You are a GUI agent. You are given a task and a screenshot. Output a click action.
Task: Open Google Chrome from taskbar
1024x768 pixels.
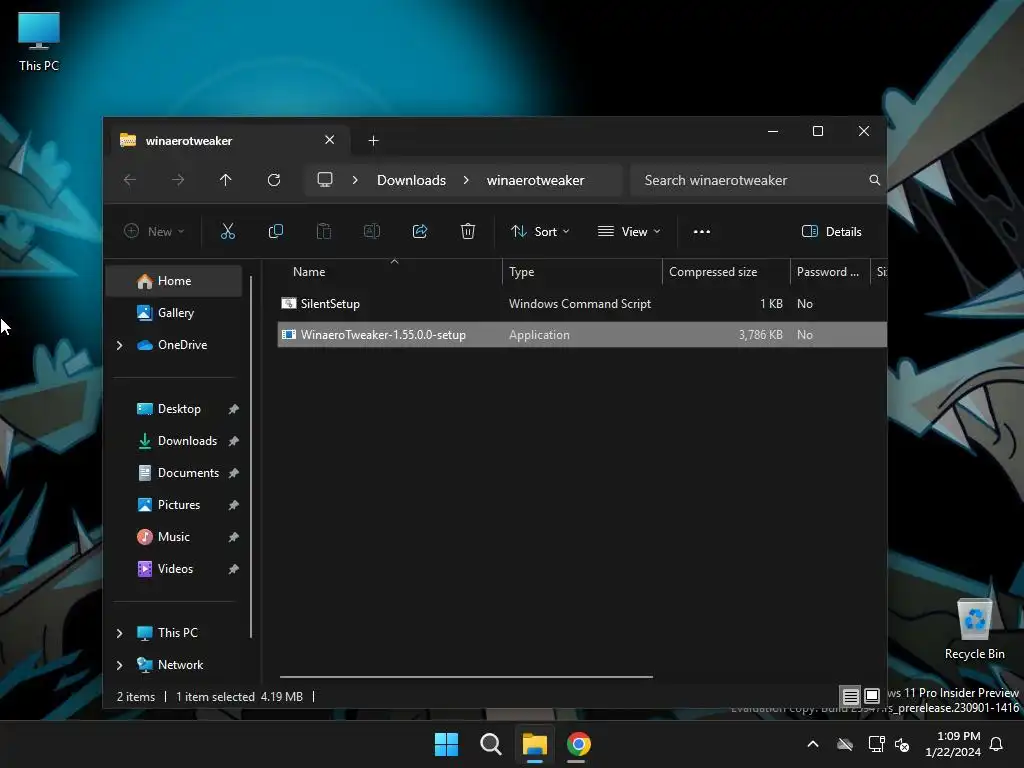579,744
